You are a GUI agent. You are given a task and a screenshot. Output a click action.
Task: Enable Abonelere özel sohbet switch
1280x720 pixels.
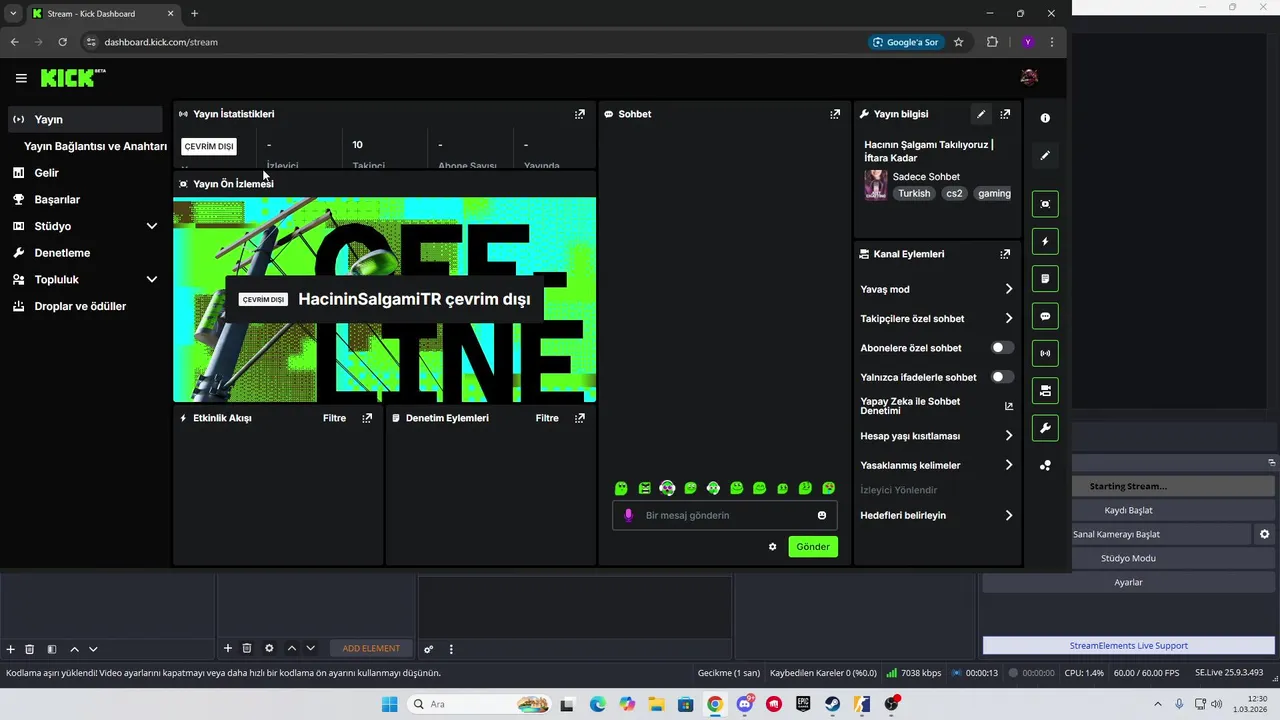[x=1002, y=348]
